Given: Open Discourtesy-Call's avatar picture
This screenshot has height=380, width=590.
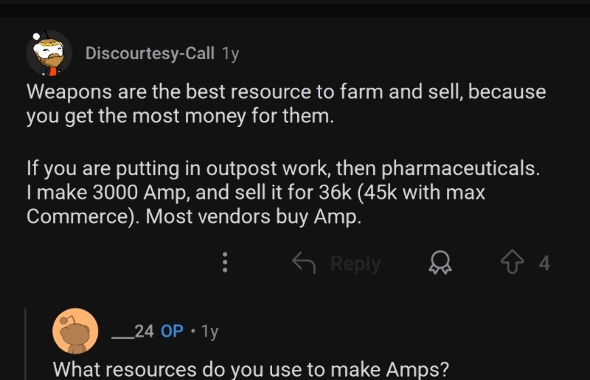Looking at the screenshot, I should [x=49, y=53].
